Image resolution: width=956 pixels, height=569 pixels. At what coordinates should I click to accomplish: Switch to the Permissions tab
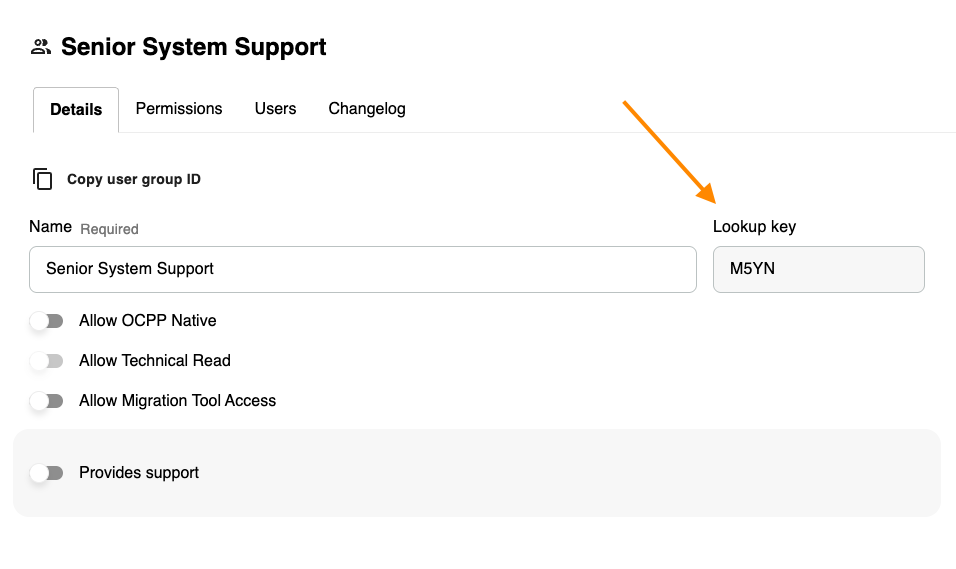[179, 109]
